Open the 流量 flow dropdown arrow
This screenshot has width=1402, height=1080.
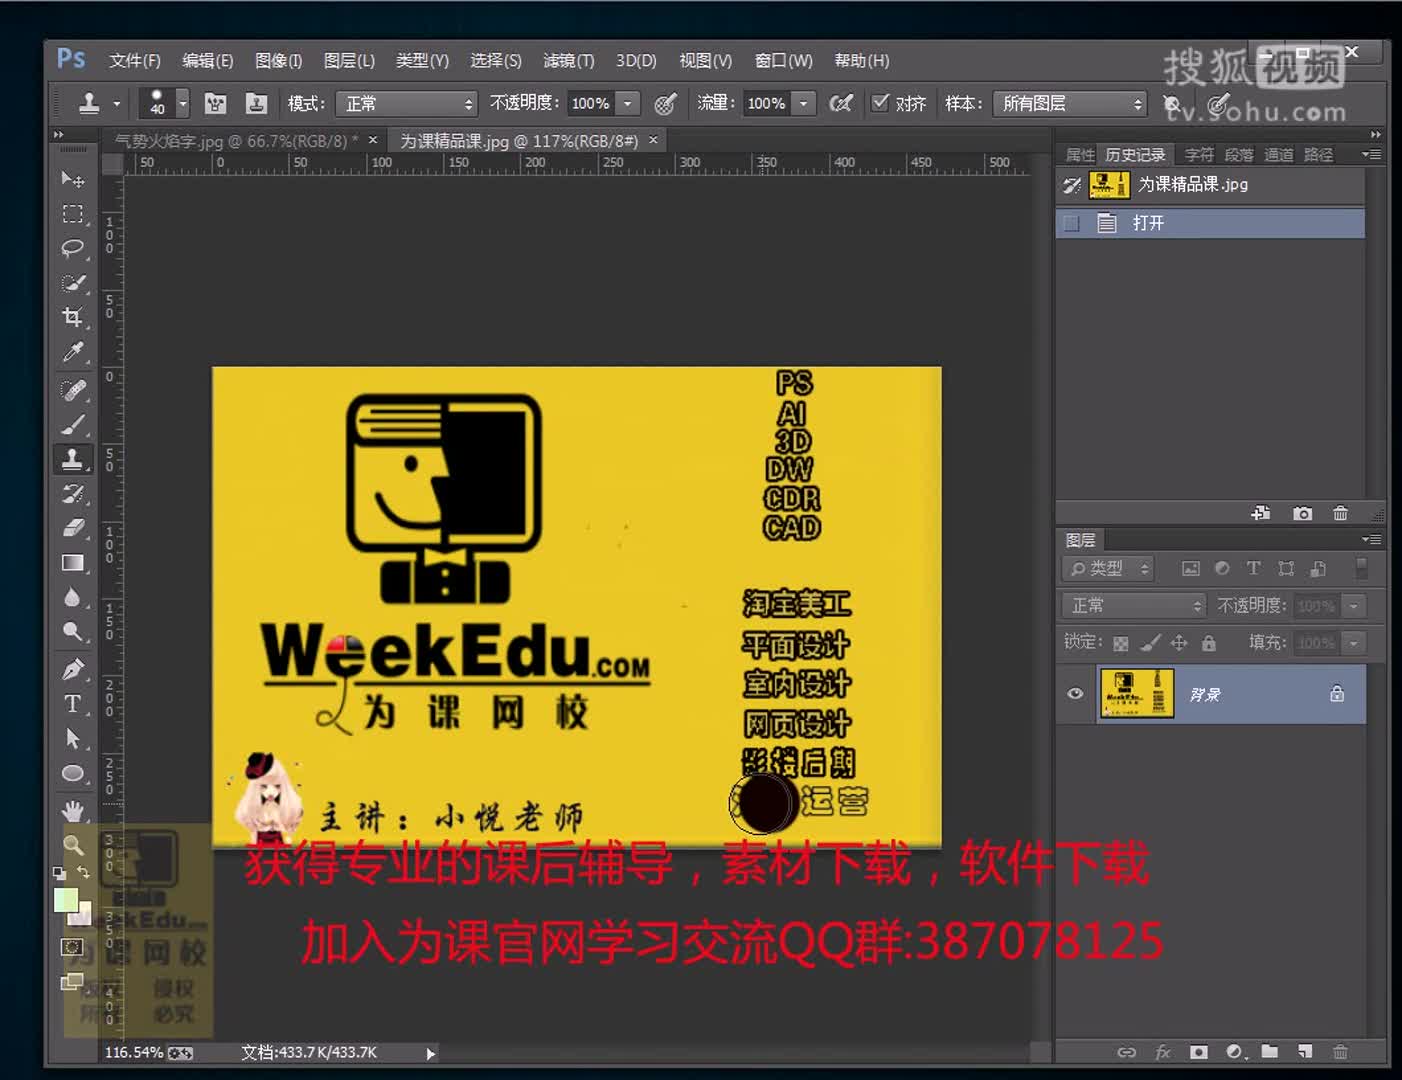[x=803, y=103]
